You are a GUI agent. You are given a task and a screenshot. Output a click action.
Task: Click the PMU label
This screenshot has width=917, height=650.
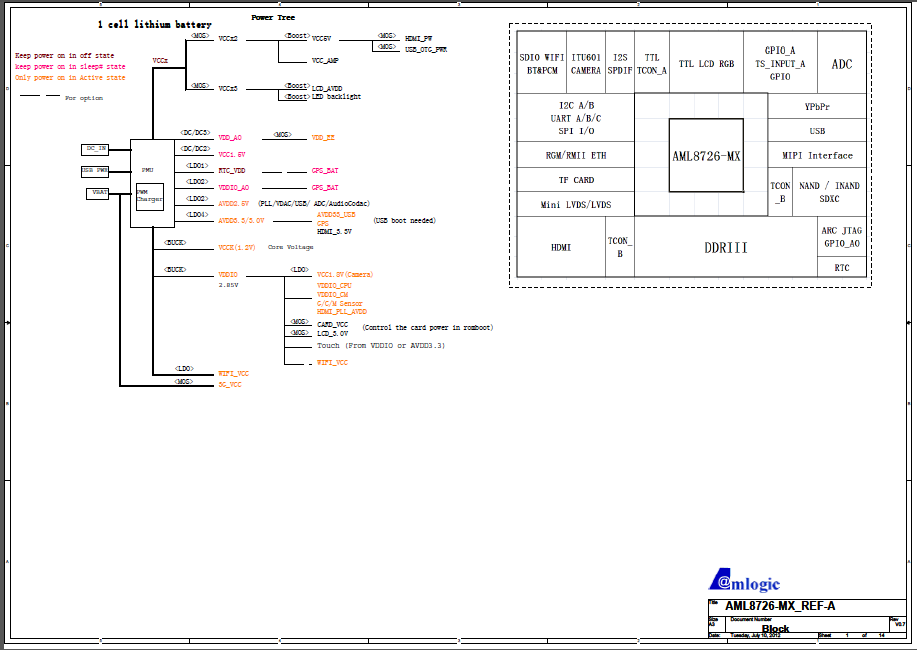click(x=147, y=170)
